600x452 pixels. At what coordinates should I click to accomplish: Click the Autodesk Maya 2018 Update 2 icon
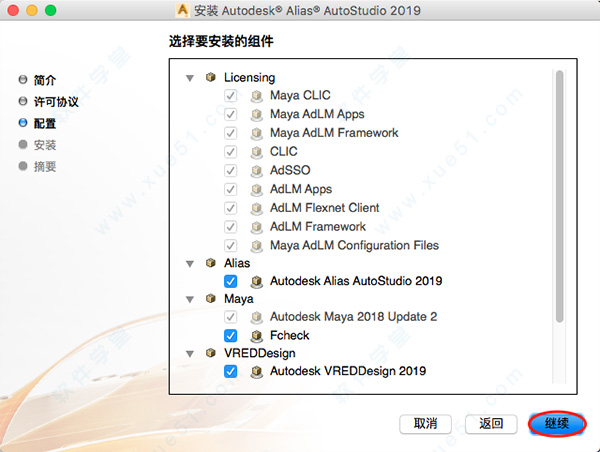[x=256, y=317]
